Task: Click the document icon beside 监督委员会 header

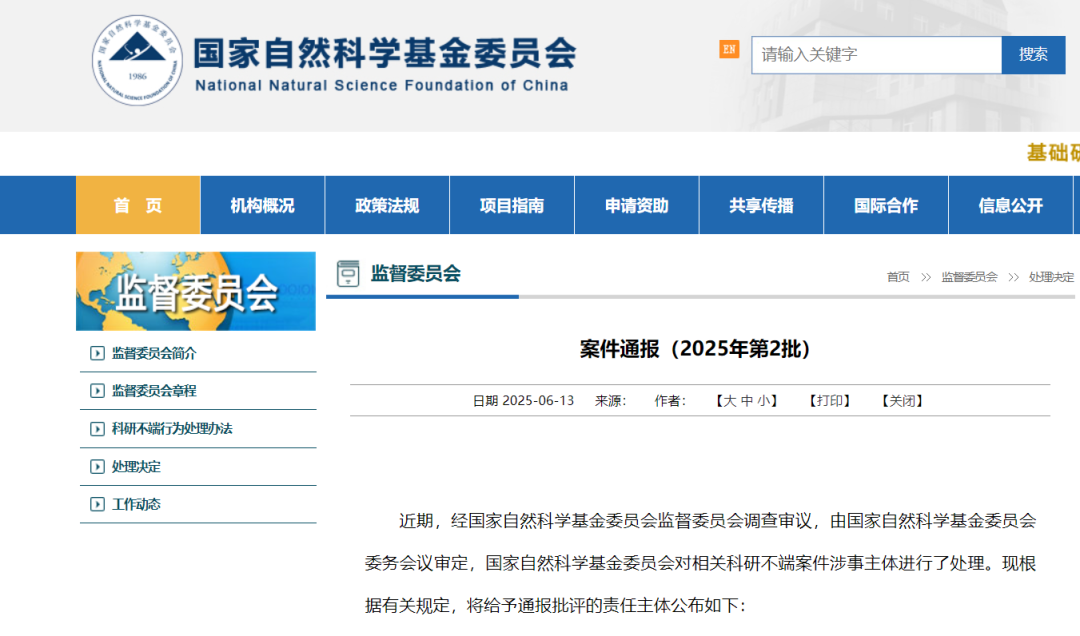Action: point(347,272)
